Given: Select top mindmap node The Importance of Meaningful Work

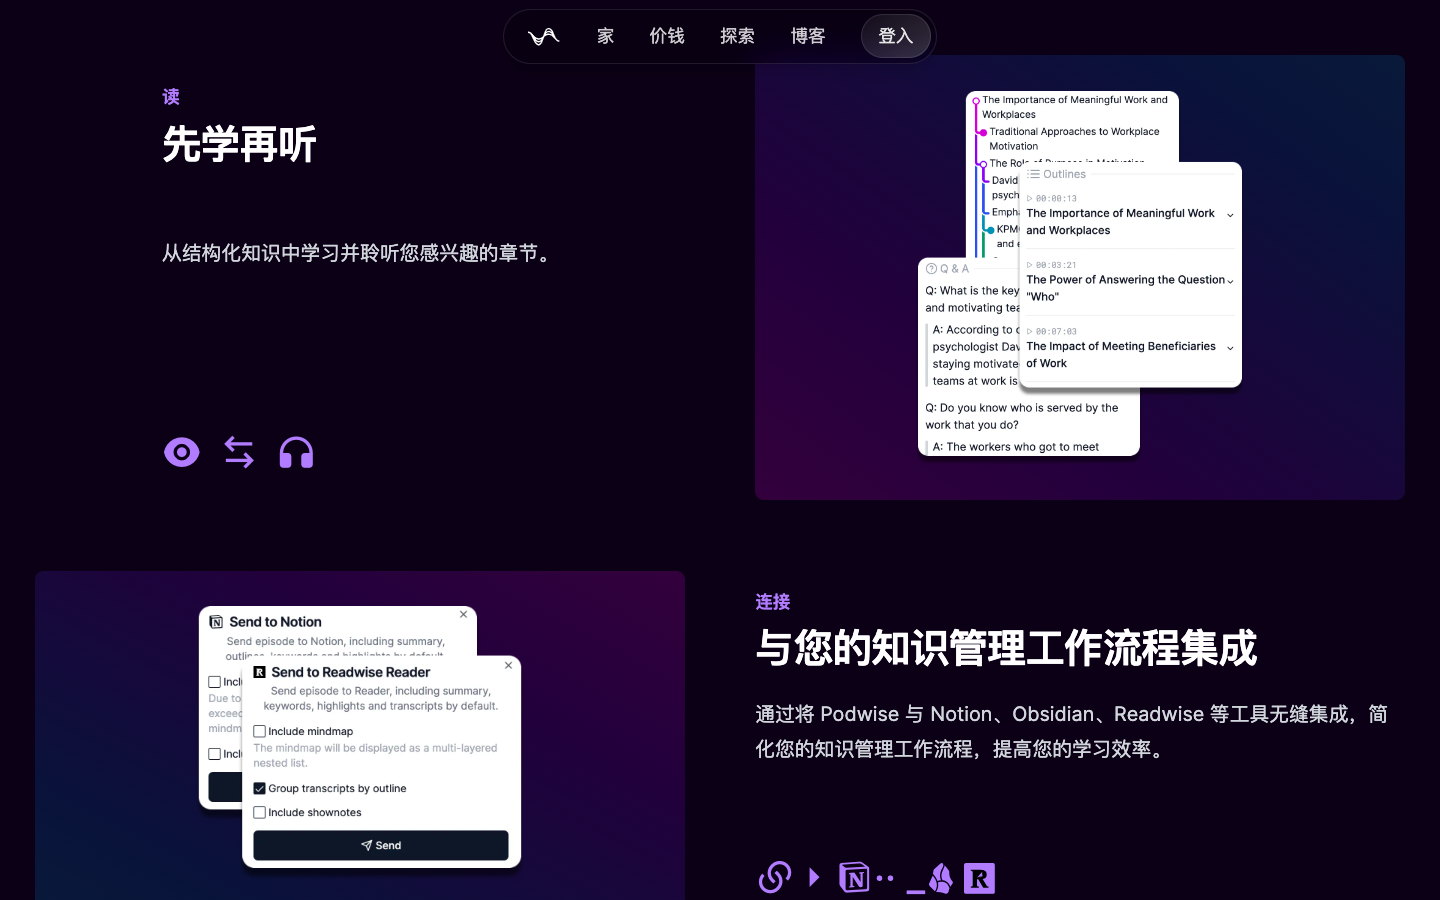Looking at the screenshot, I should point(1074,107).
